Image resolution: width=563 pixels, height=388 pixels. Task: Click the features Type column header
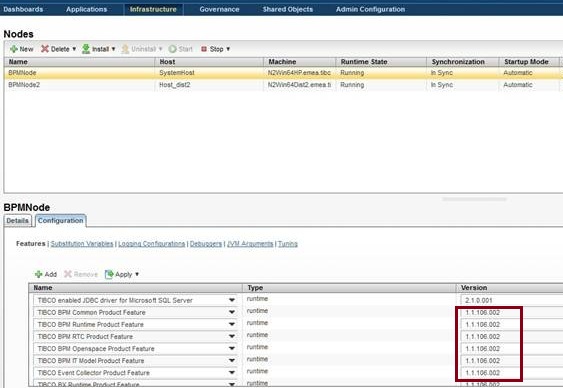(x=349, y=288)
